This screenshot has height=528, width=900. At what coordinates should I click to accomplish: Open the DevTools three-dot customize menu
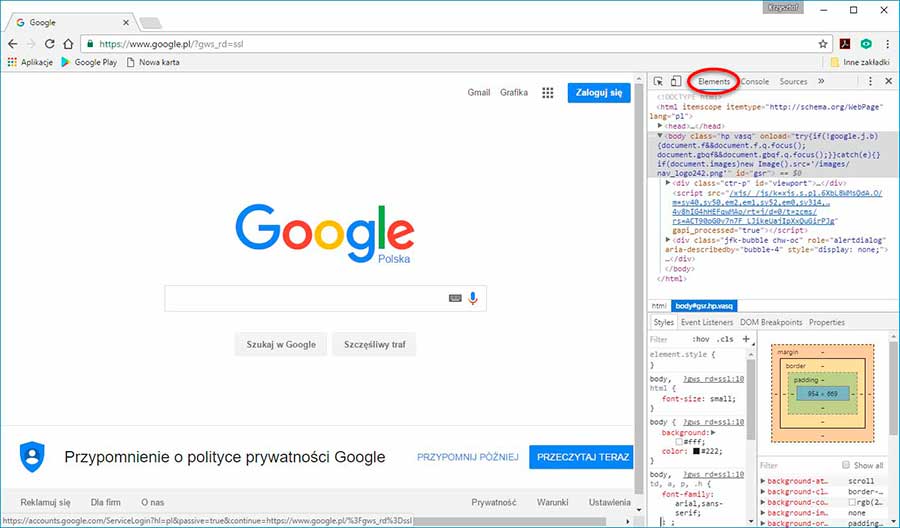[x=870, y=81]
